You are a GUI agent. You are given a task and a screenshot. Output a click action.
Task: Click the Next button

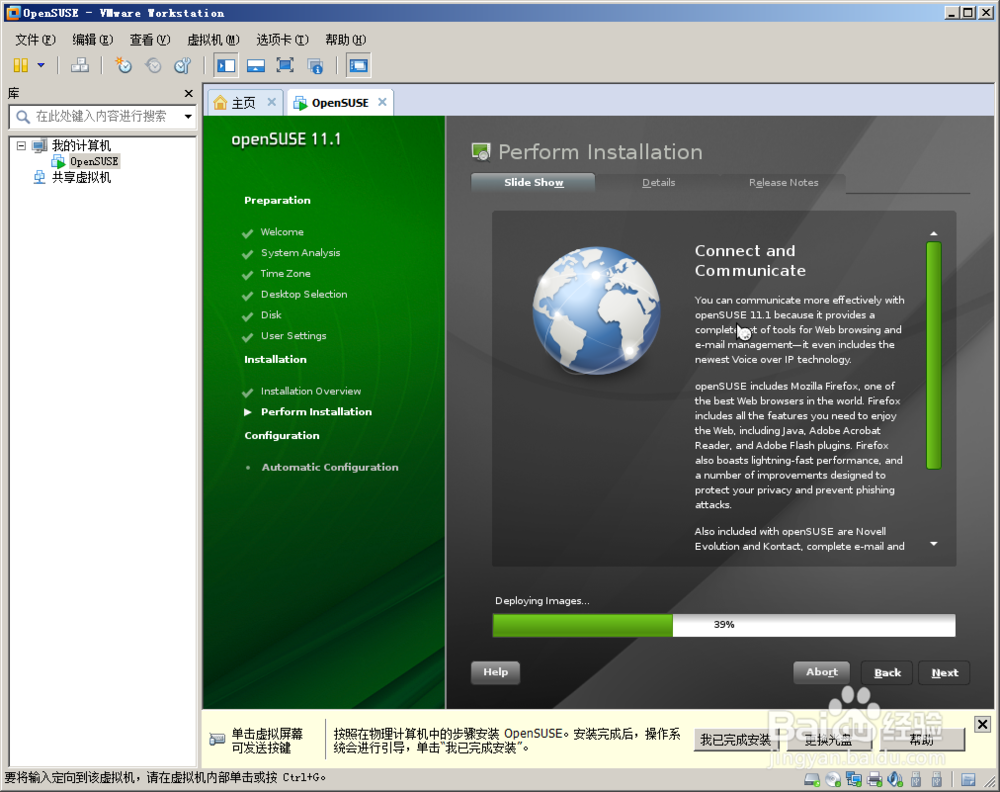945,673
